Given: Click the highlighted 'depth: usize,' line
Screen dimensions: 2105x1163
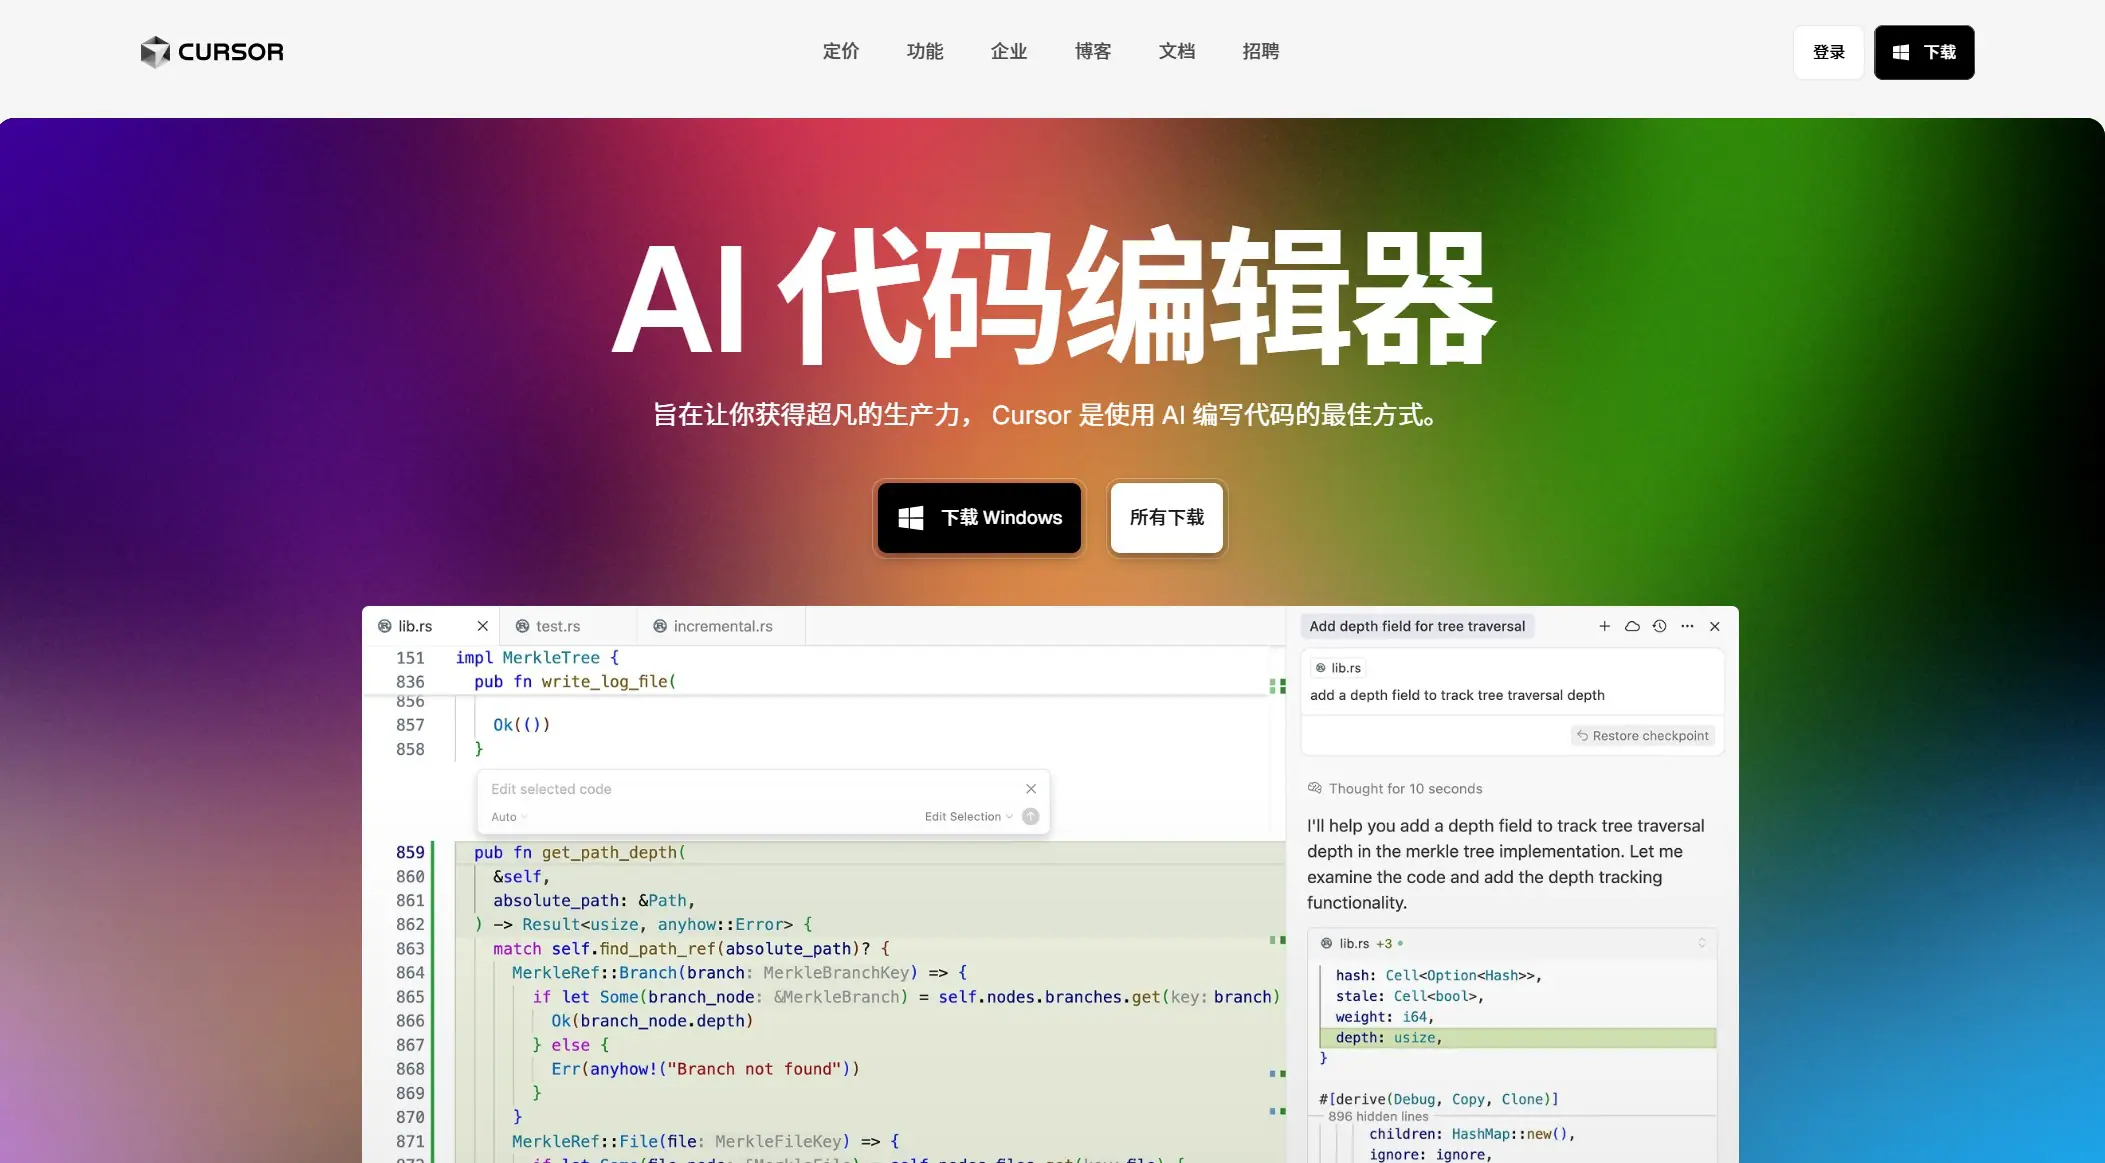Looking at the screenshot, I should (x=1518, y=1038).
